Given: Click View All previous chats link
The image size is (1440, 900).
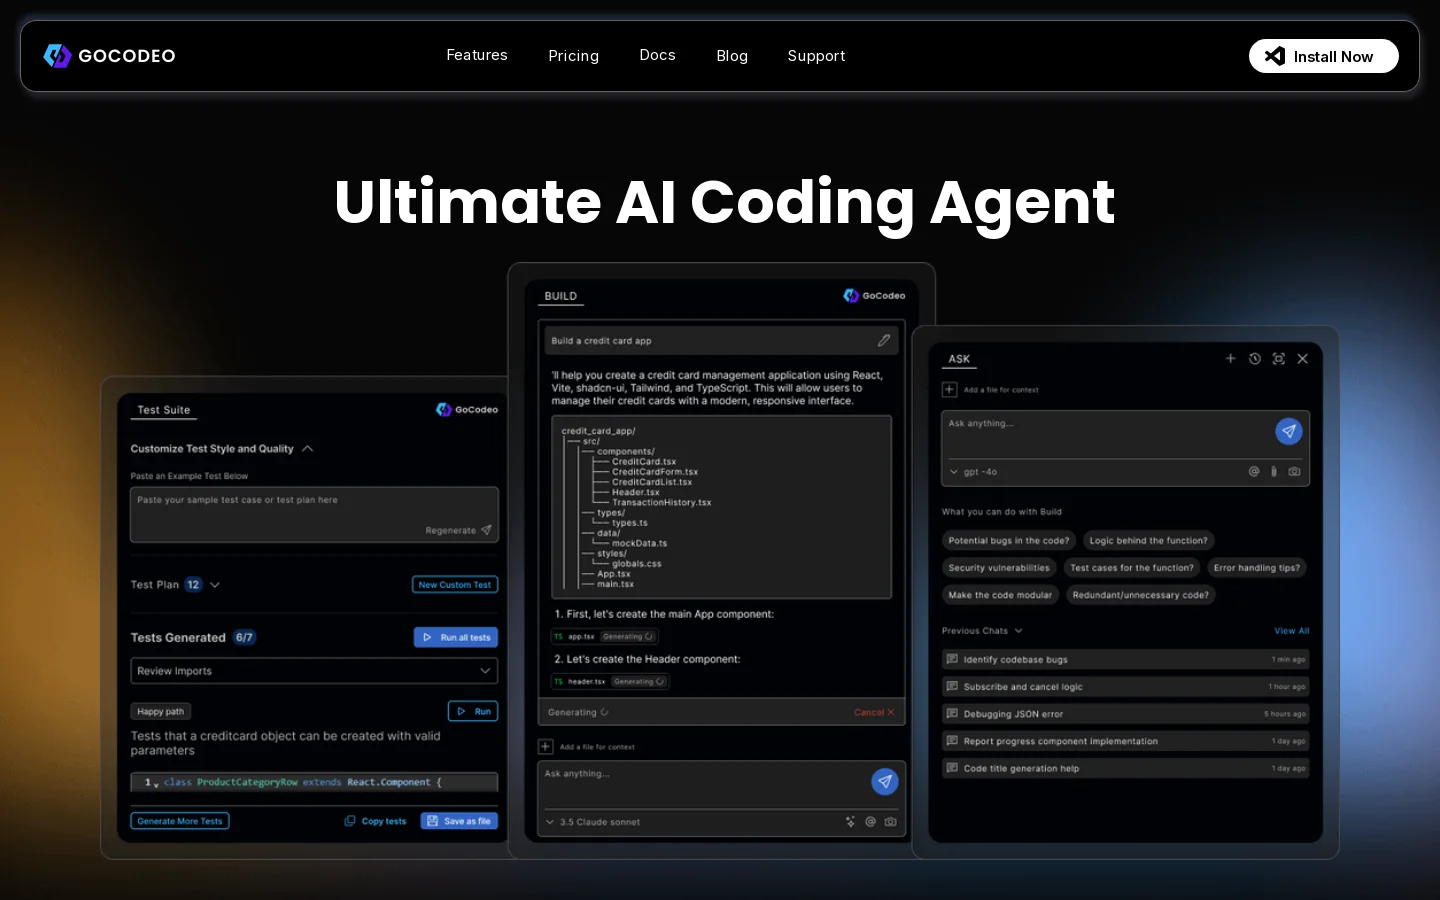Looking at the screenshot, I should pos(1291,631).
